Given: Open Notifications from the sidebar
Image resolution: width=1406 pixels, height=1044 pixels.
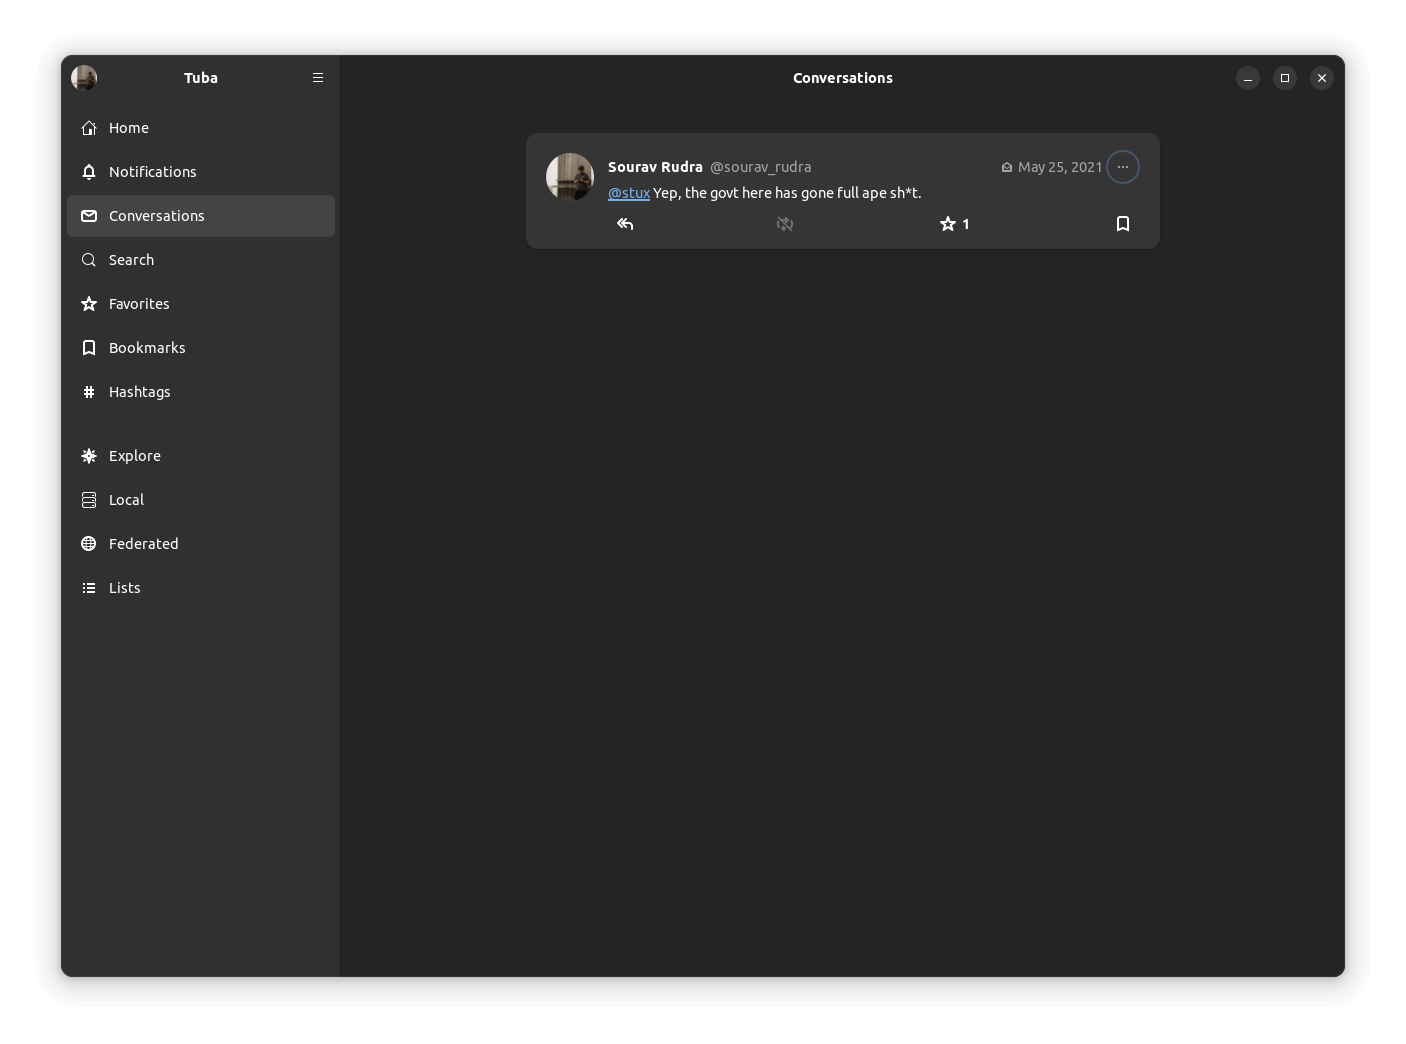Looking at the screenshot, I should pyautogui.click(x=152, y=172).
